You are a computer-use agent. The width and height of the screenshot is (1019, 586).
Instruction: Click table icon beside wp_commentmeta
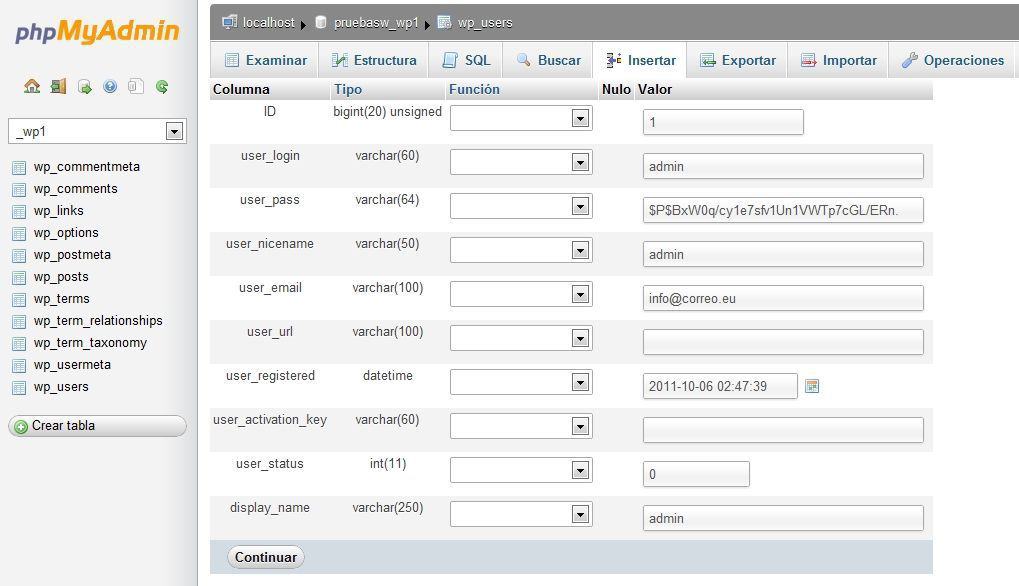[19, 168]
